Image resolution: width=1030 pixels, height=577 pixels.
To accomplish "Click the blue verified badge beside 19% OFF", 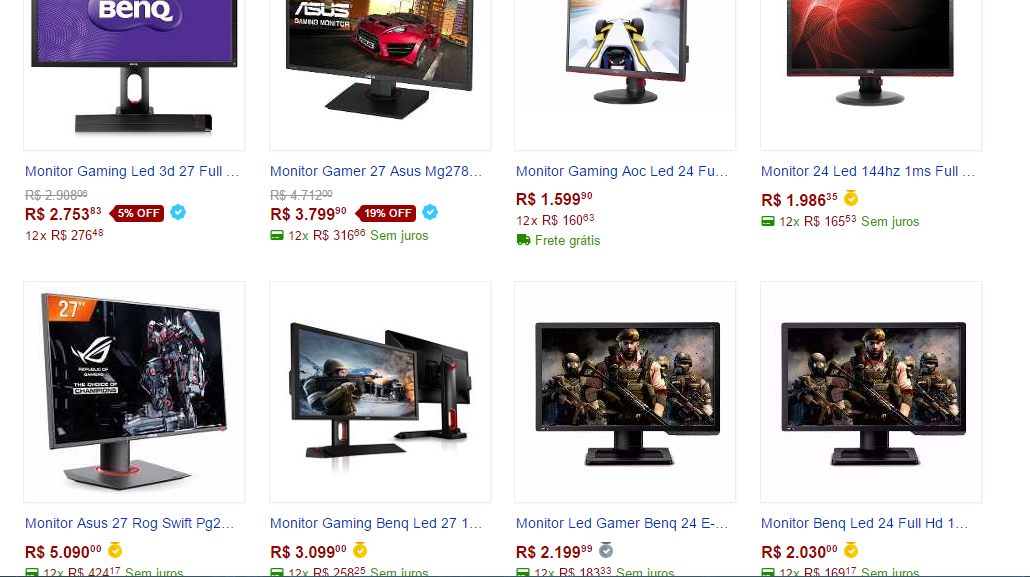I will (x=430, y=212).
